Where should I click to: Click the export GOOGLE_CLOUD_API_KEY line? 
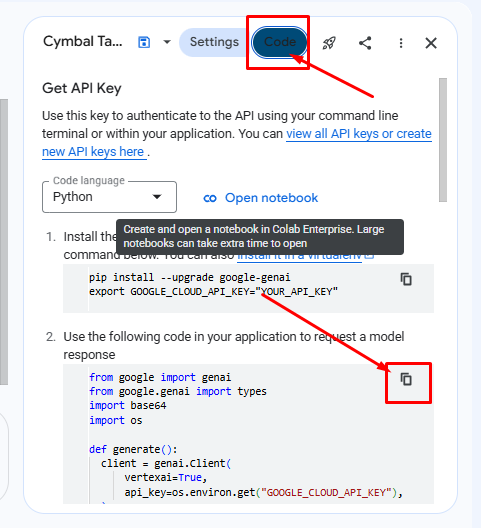point(213,291)
